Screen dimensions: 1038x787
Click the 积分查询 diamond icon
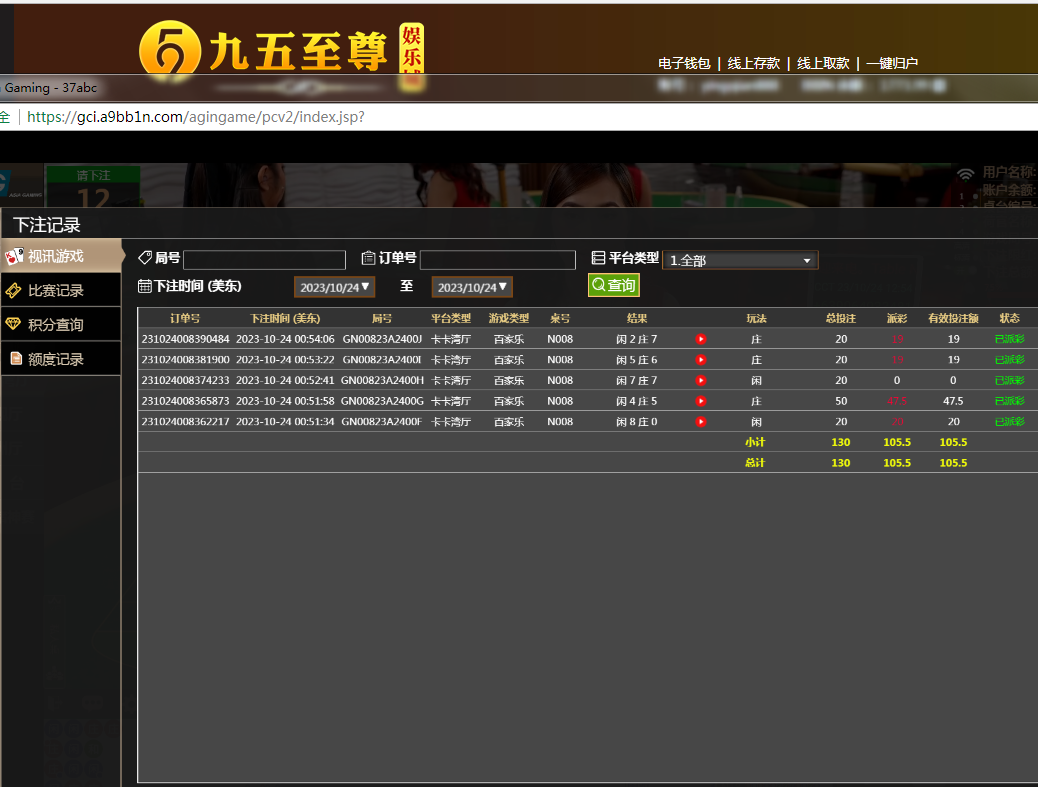point(13,324)
